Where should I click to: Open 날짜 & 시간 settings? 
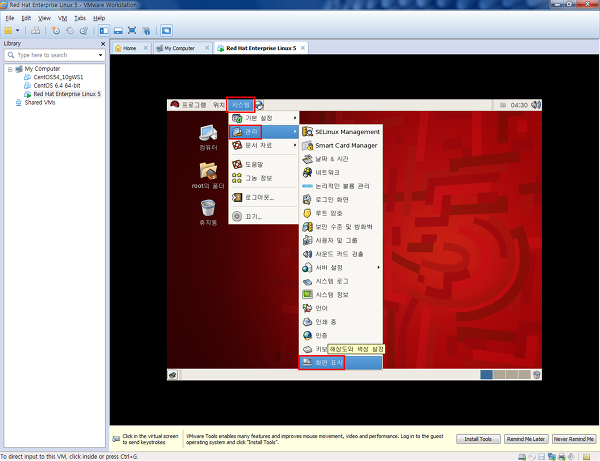tap(341, 159)
